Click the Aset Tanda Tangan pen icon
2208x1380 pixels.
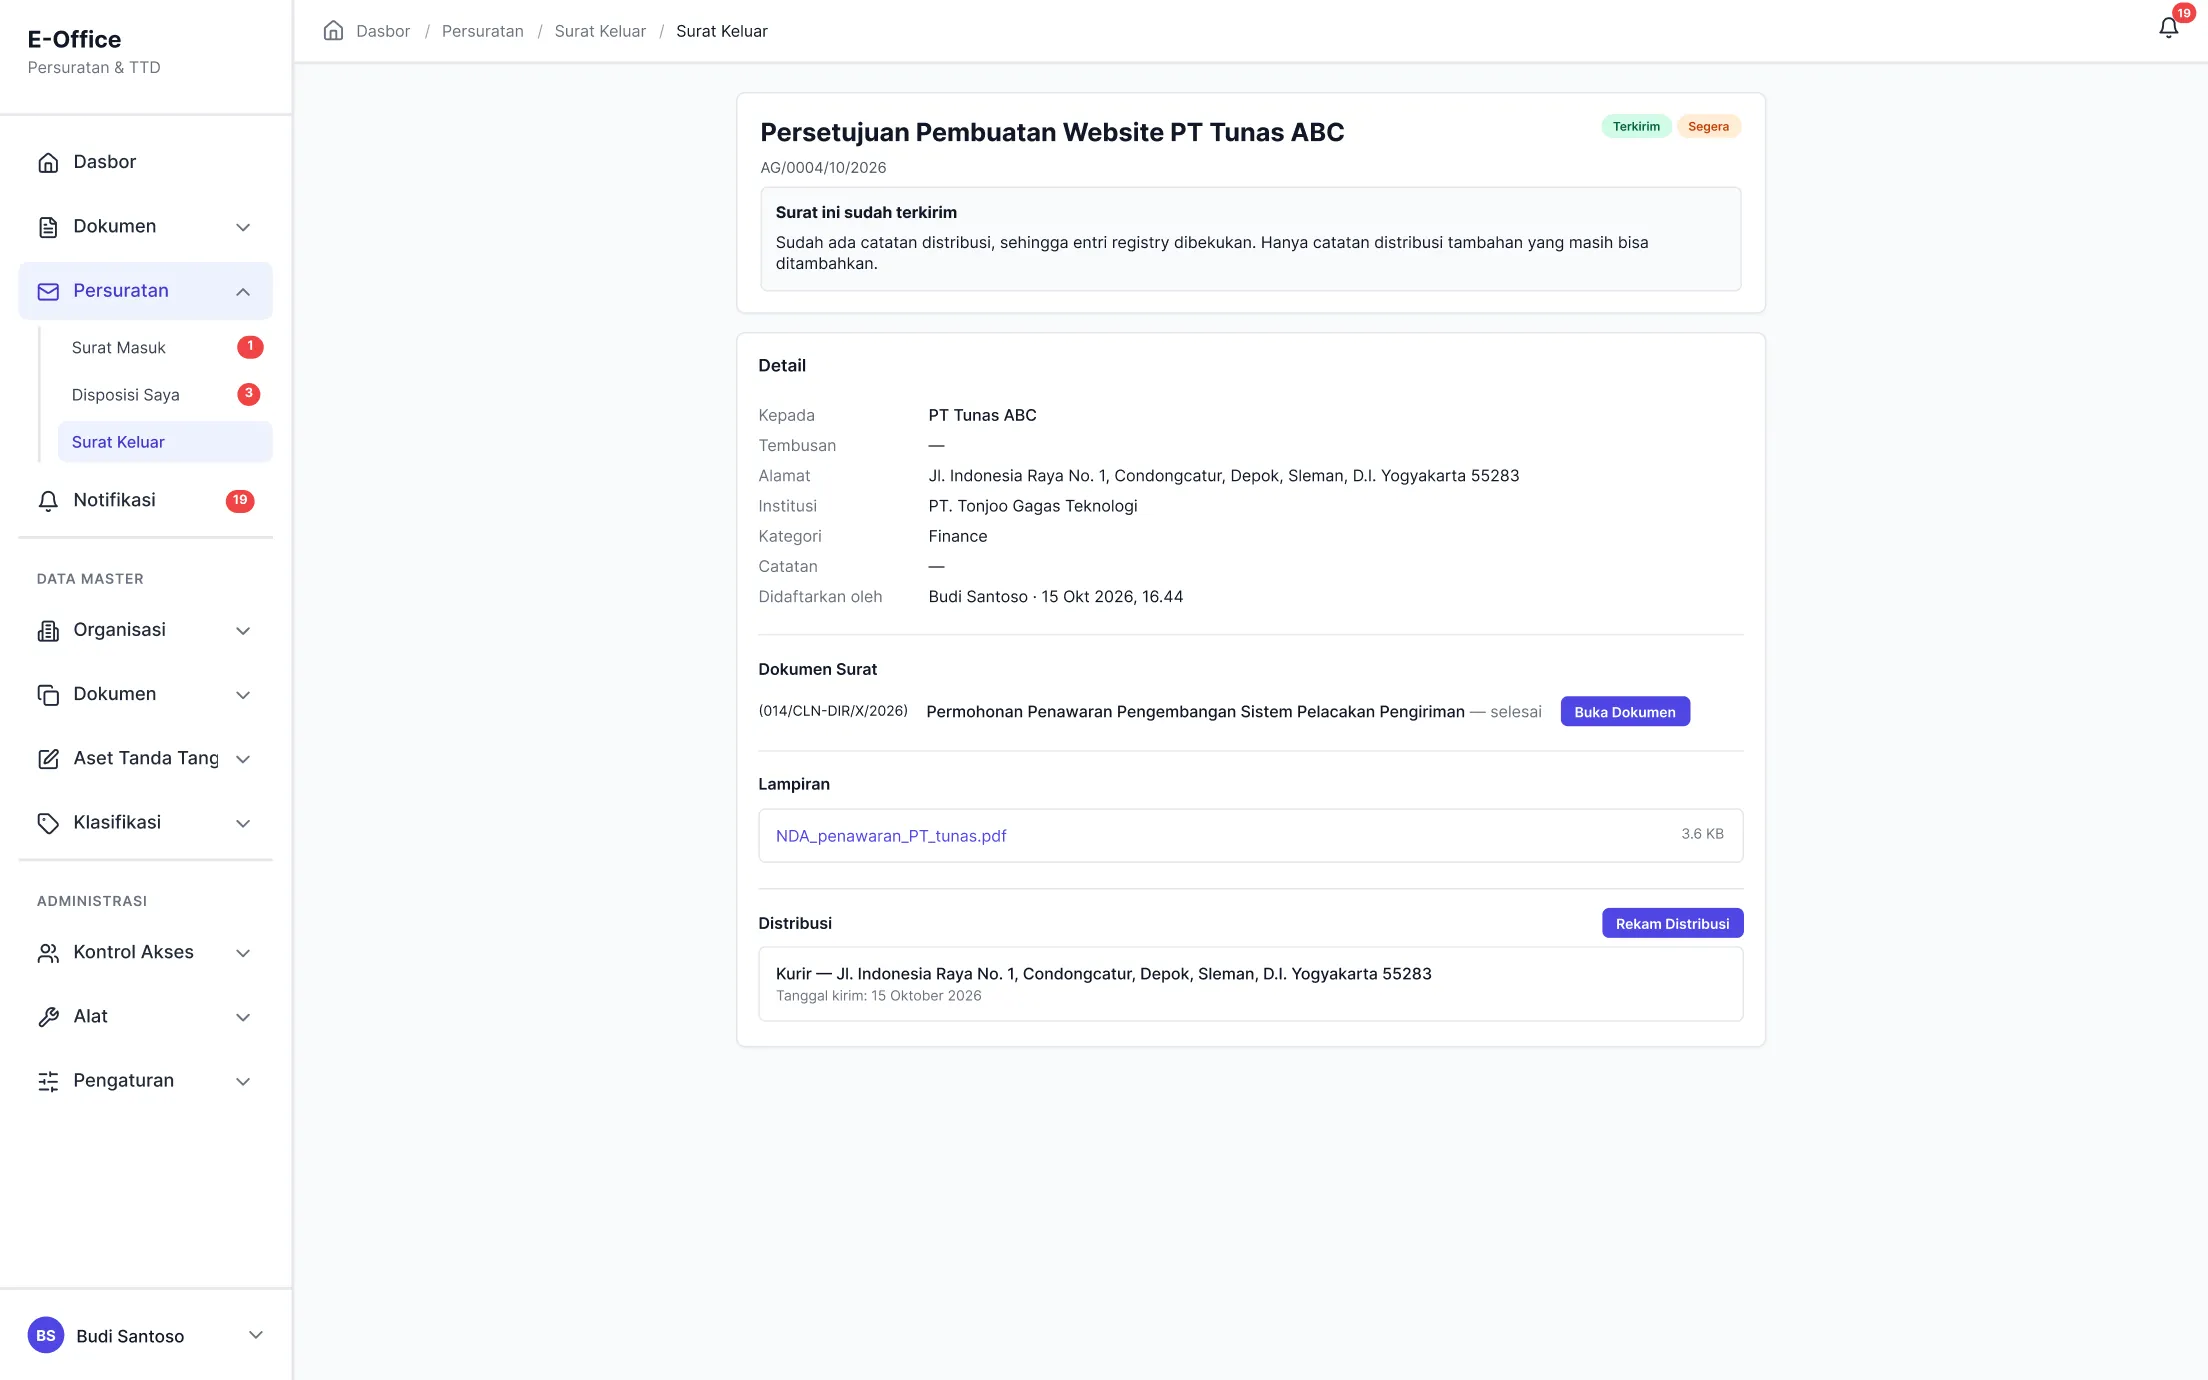pos(48,758)
